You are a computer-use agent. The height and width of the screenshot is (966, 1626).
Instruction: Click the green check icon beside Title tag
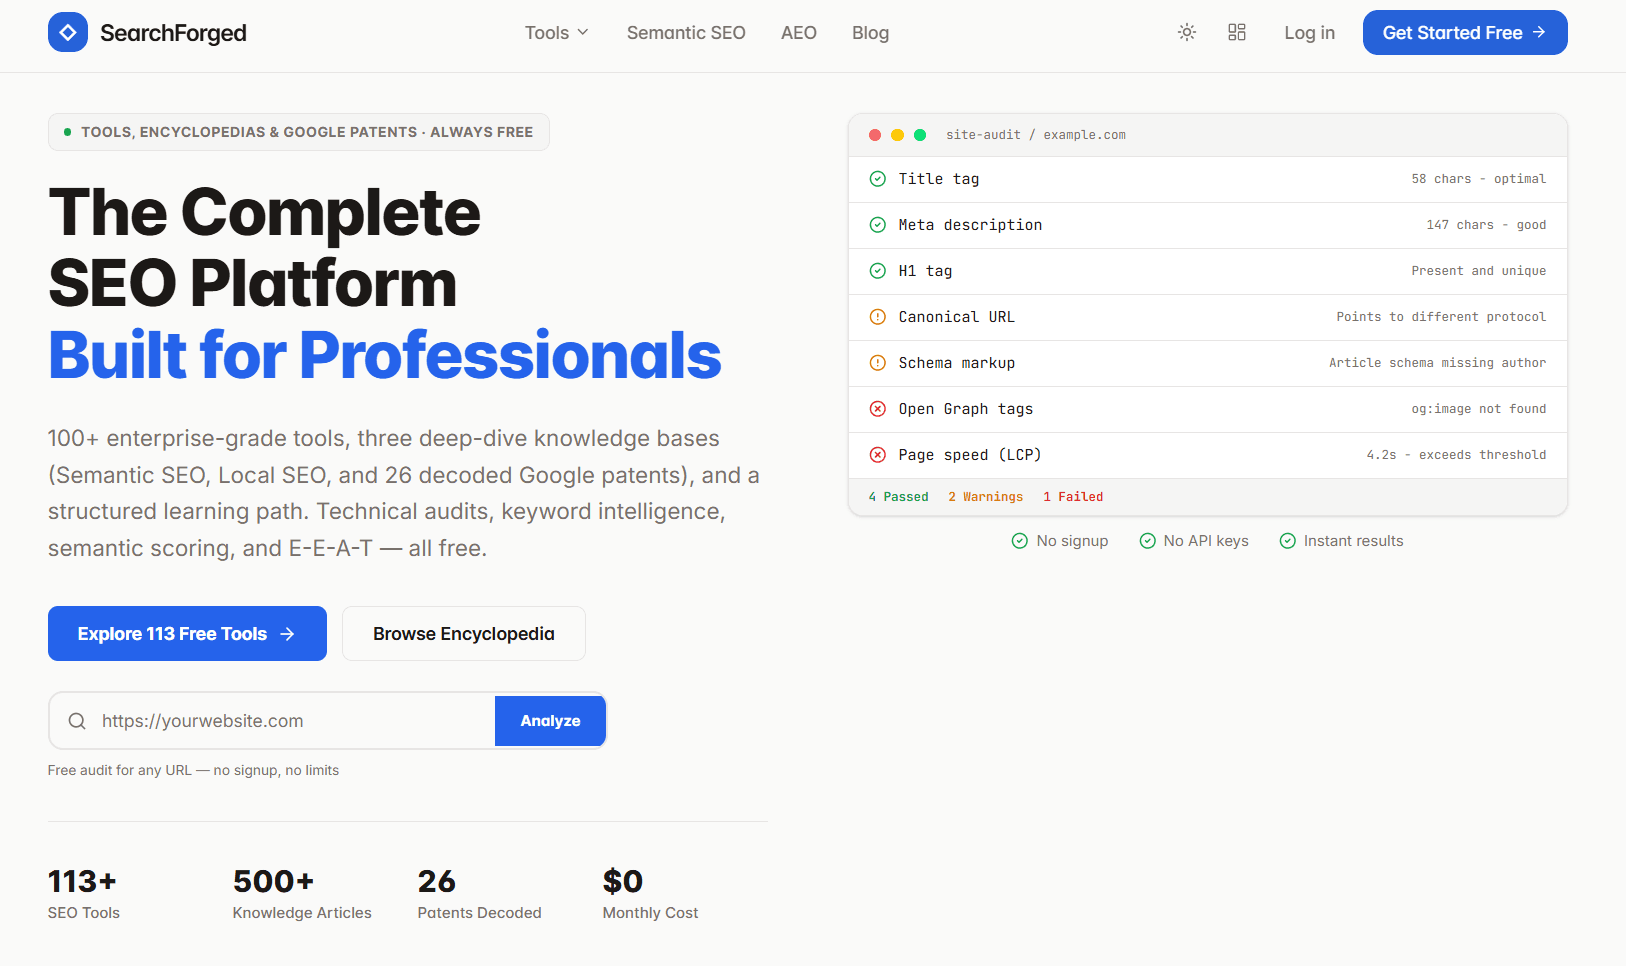coord(878,178)
